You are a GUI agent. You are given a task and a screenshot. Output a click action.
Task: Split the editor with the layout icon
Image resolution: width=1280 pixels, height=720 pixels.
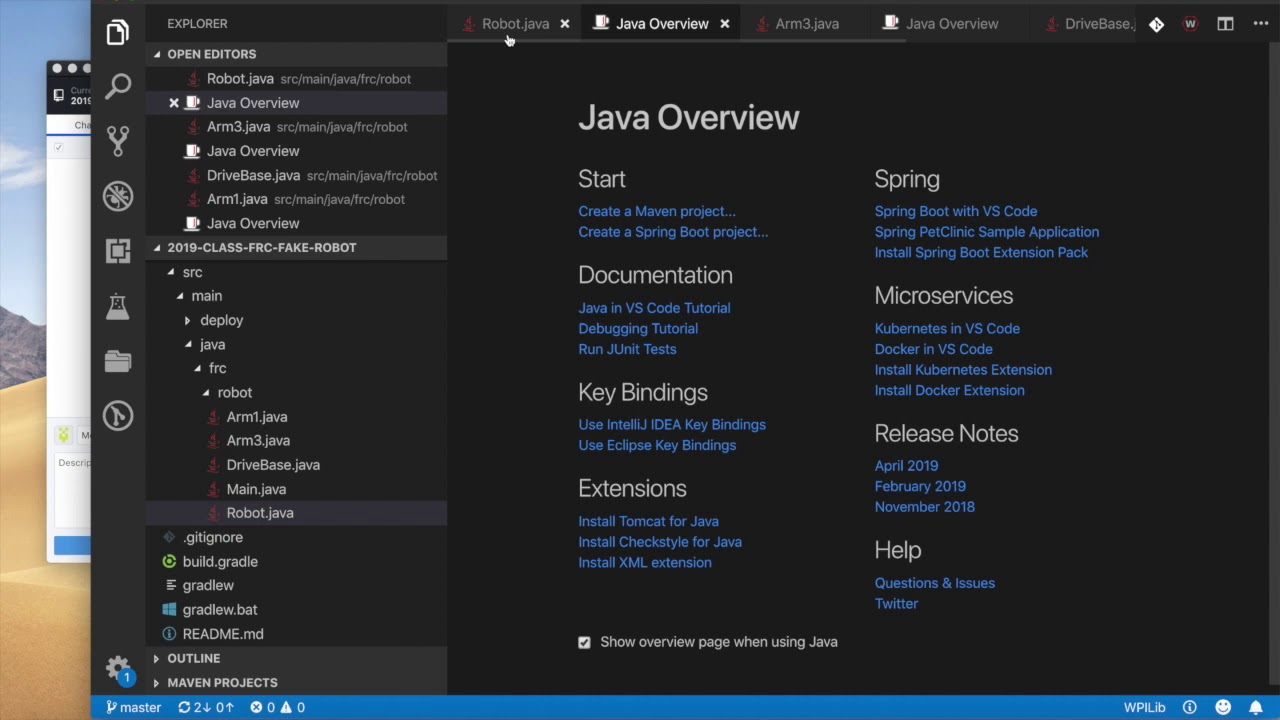click(1225, 24)
